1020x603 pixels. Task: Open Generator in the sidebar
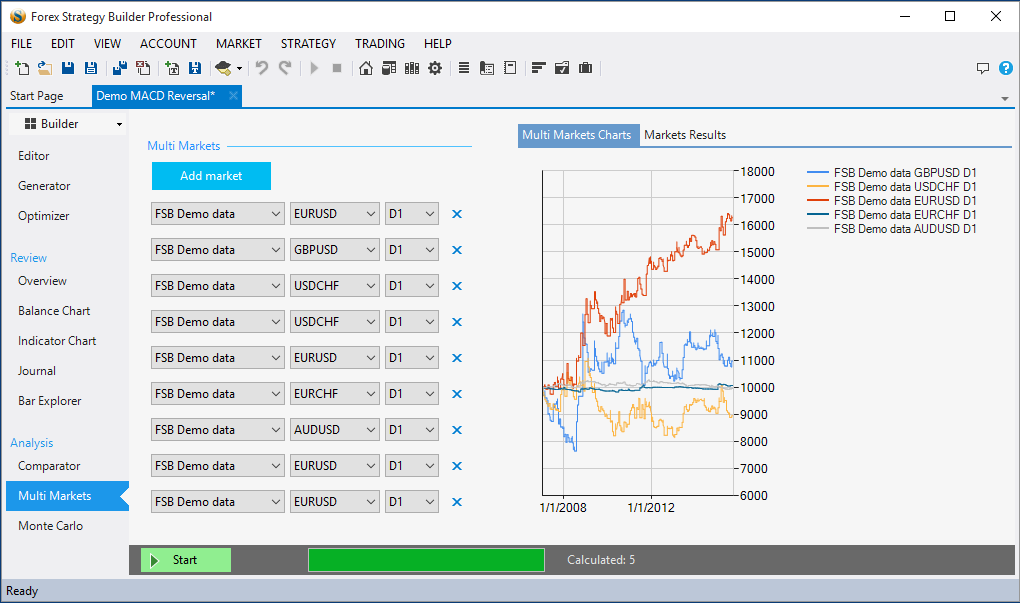[44, 186]
